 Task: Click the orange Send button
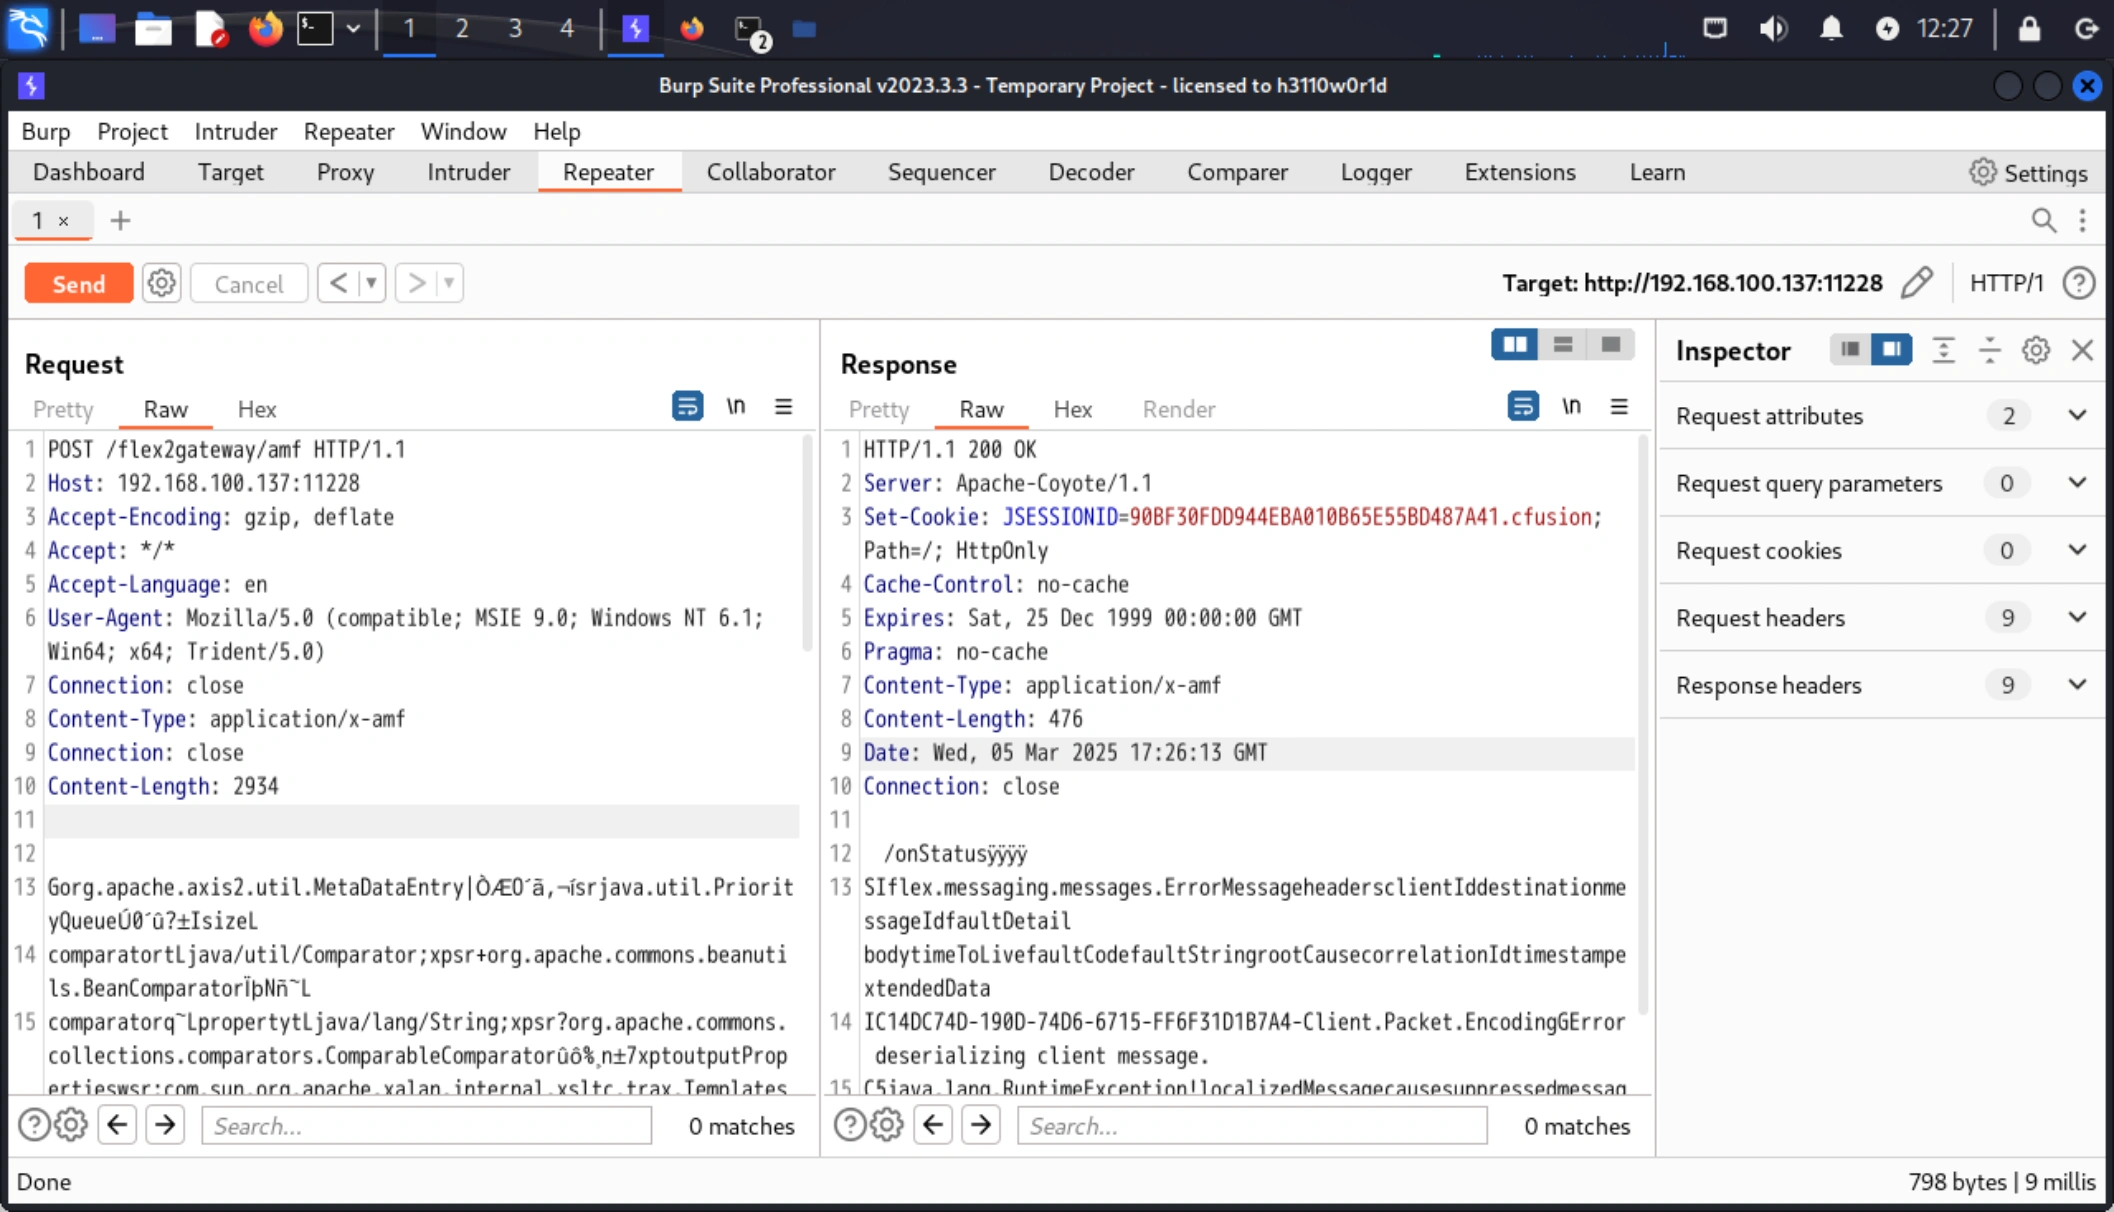tap(78, 283)
